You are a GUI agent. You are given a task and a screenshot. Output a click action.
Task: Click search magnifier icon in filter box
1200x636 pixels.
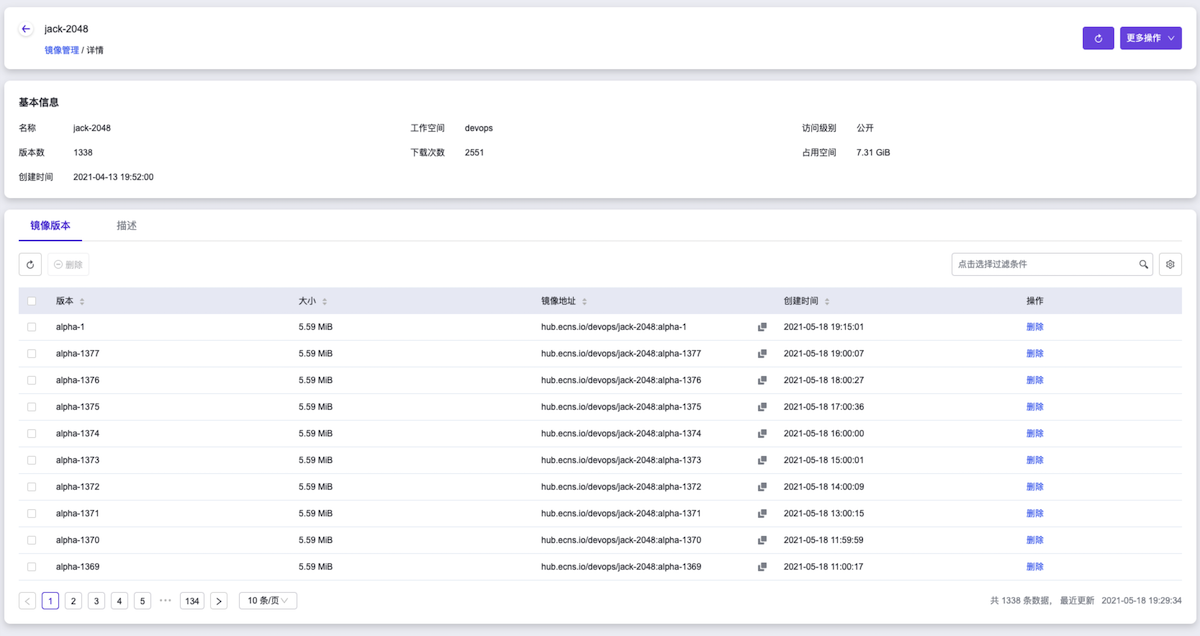point(1144,265)
